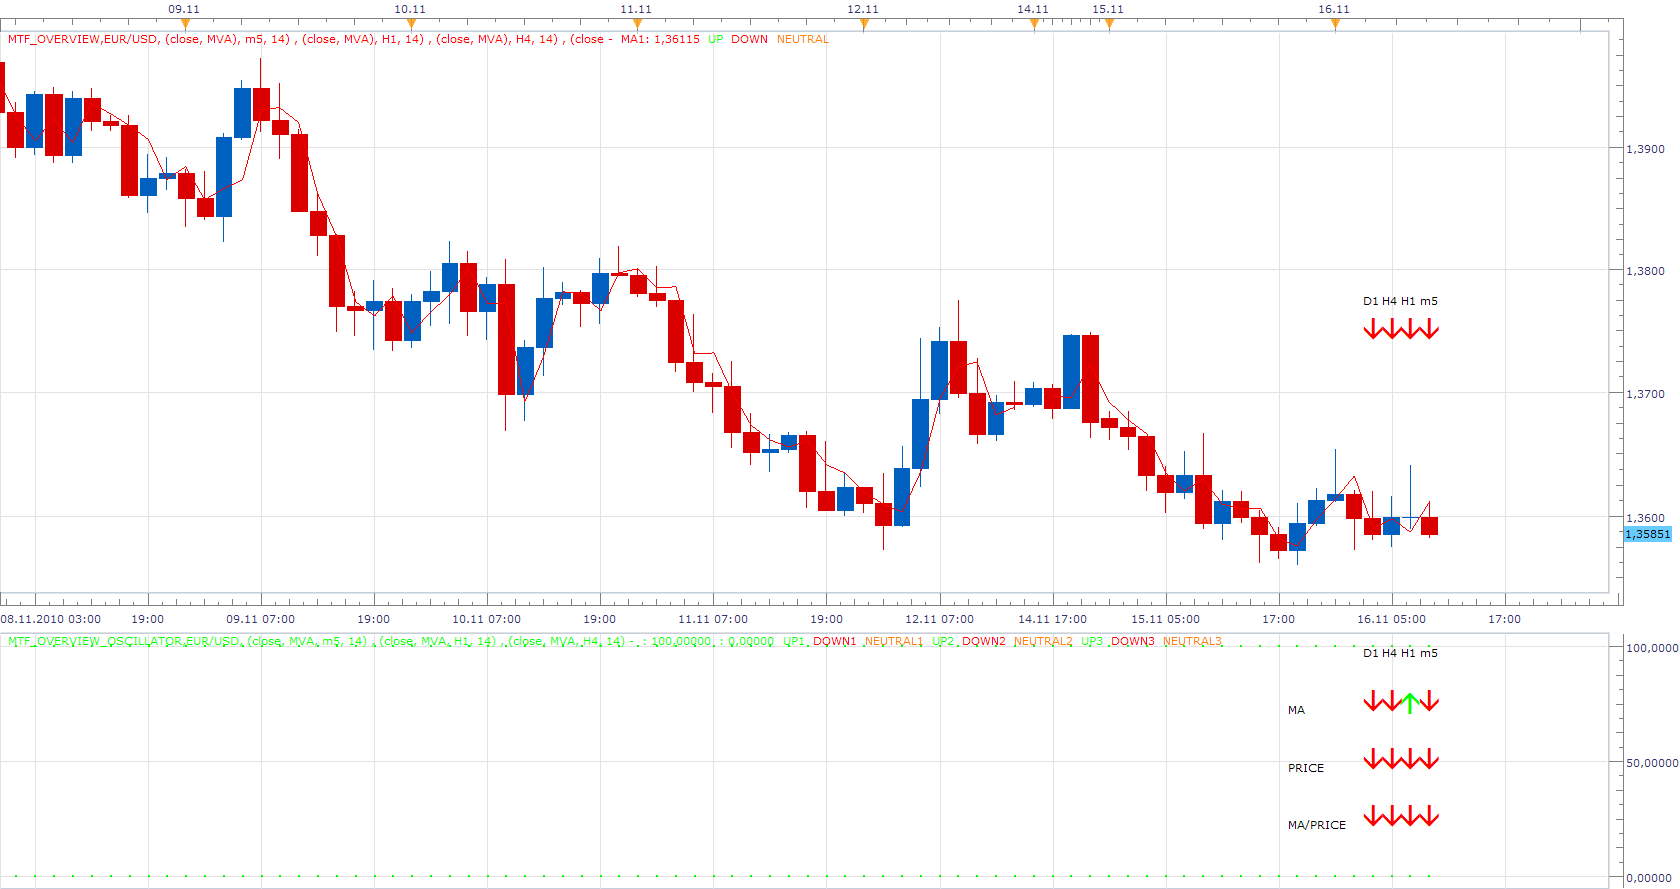The width and height of the screenshot is (1680, 889).
Task: Click the MA1: 1,36115 value label
Action: pos(660,40)
